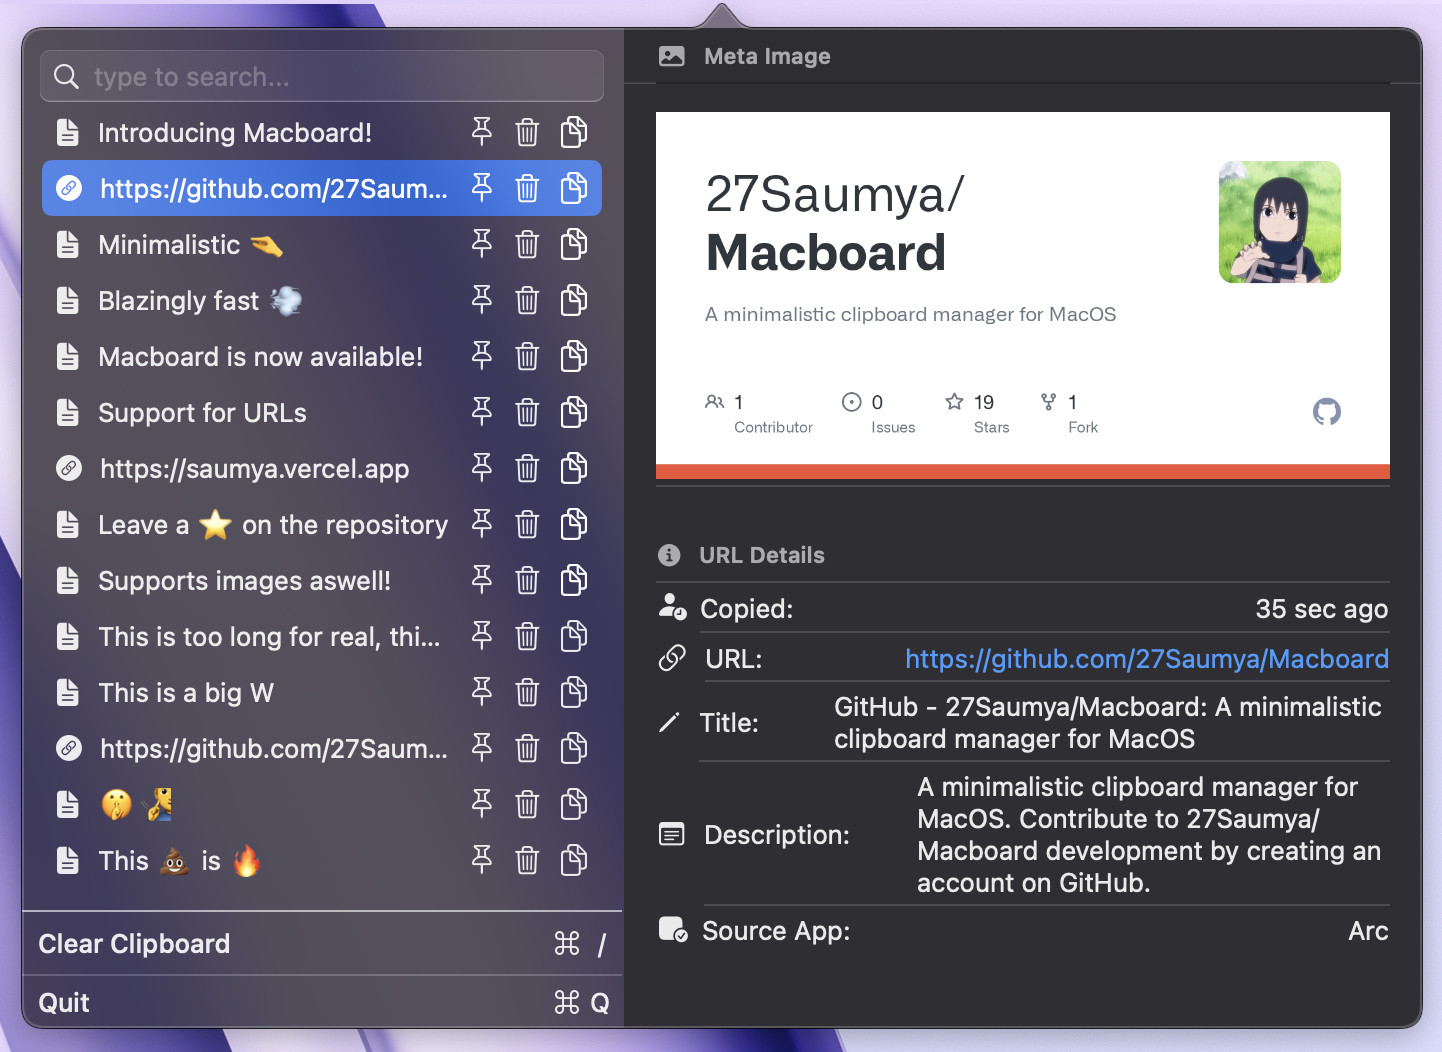Copy "Leave a star on the repository" entry

coord(574,524)
